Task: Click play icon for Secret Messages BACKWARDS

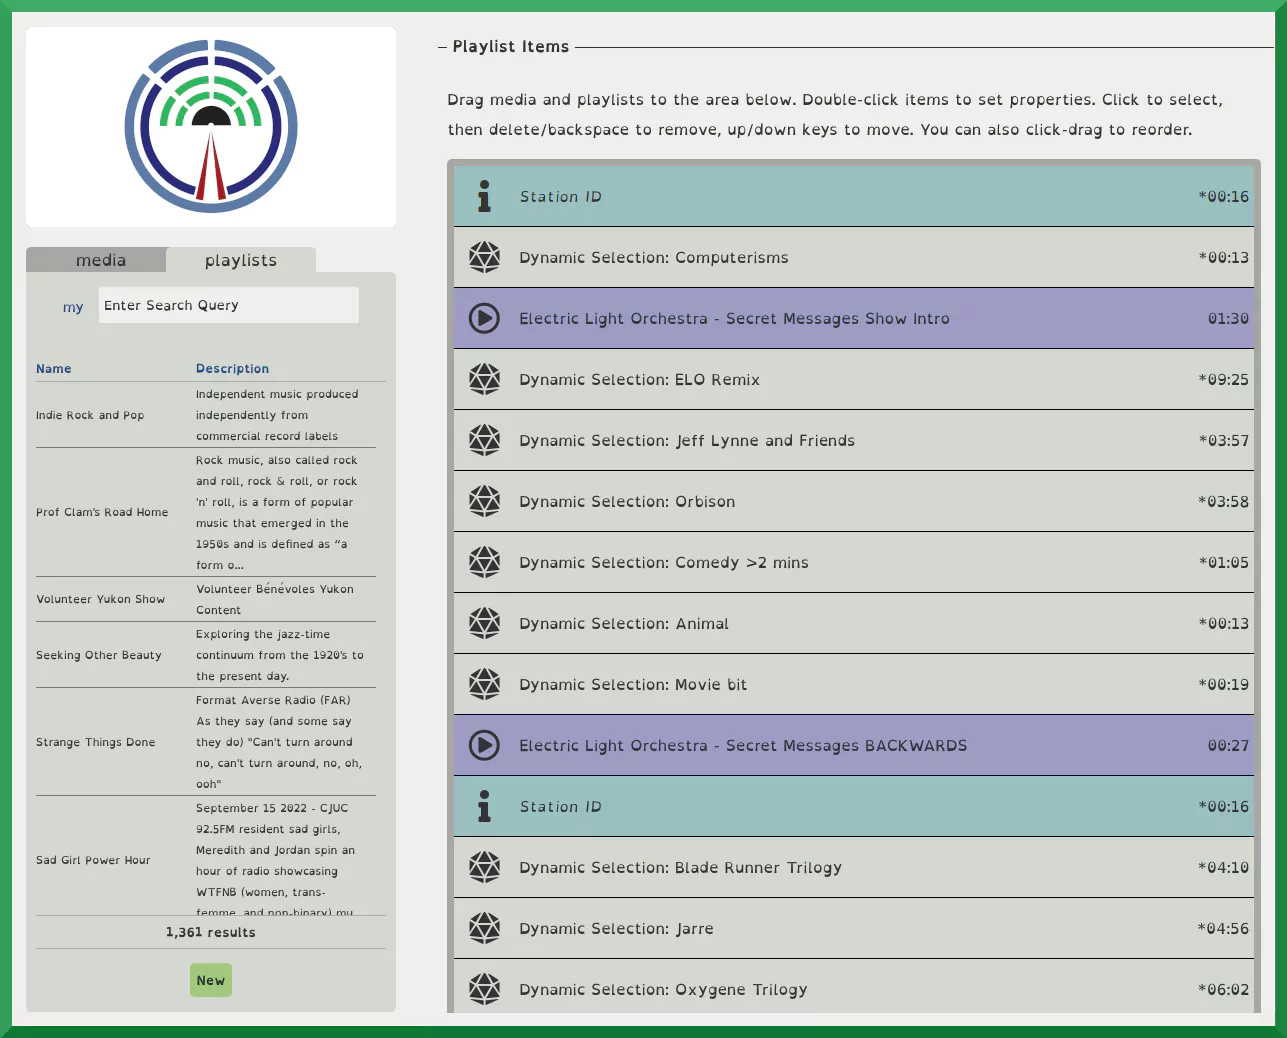Action: pos(484,746)
